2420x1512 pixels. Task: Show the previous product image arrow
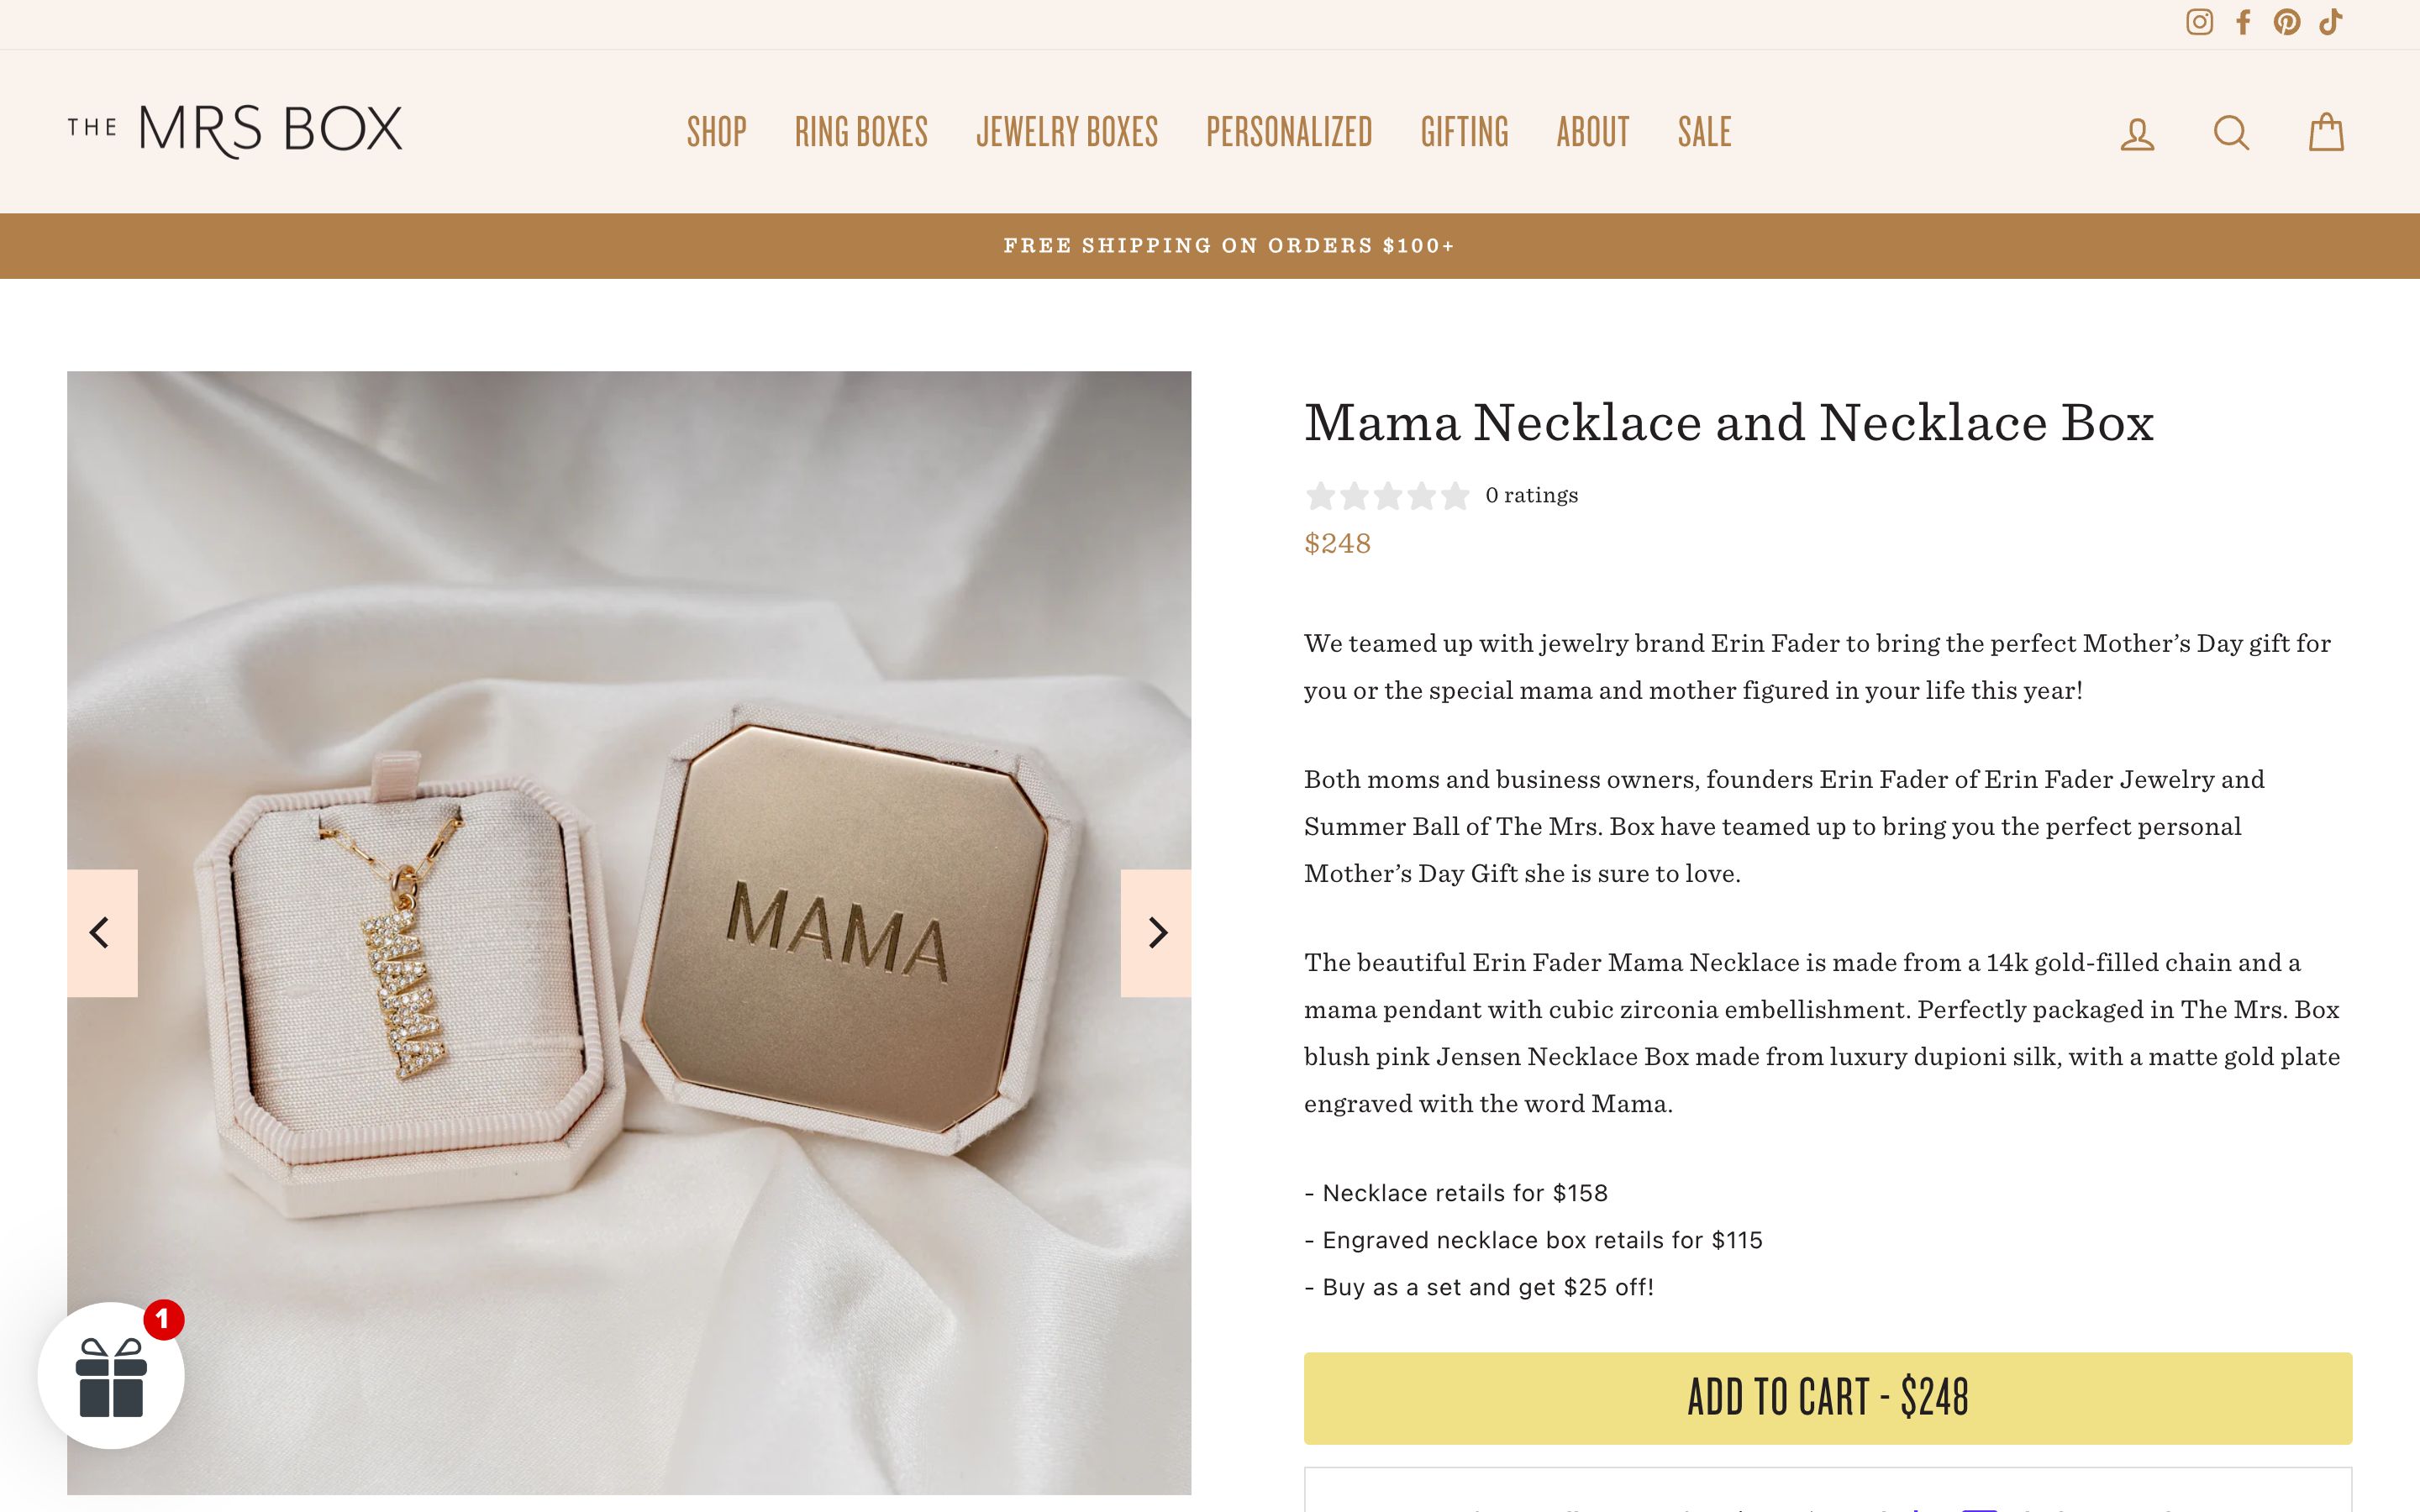[100, 932]
